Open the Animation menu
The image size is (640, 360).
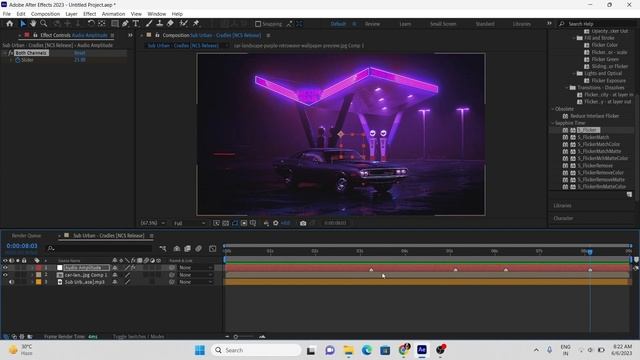113,14
